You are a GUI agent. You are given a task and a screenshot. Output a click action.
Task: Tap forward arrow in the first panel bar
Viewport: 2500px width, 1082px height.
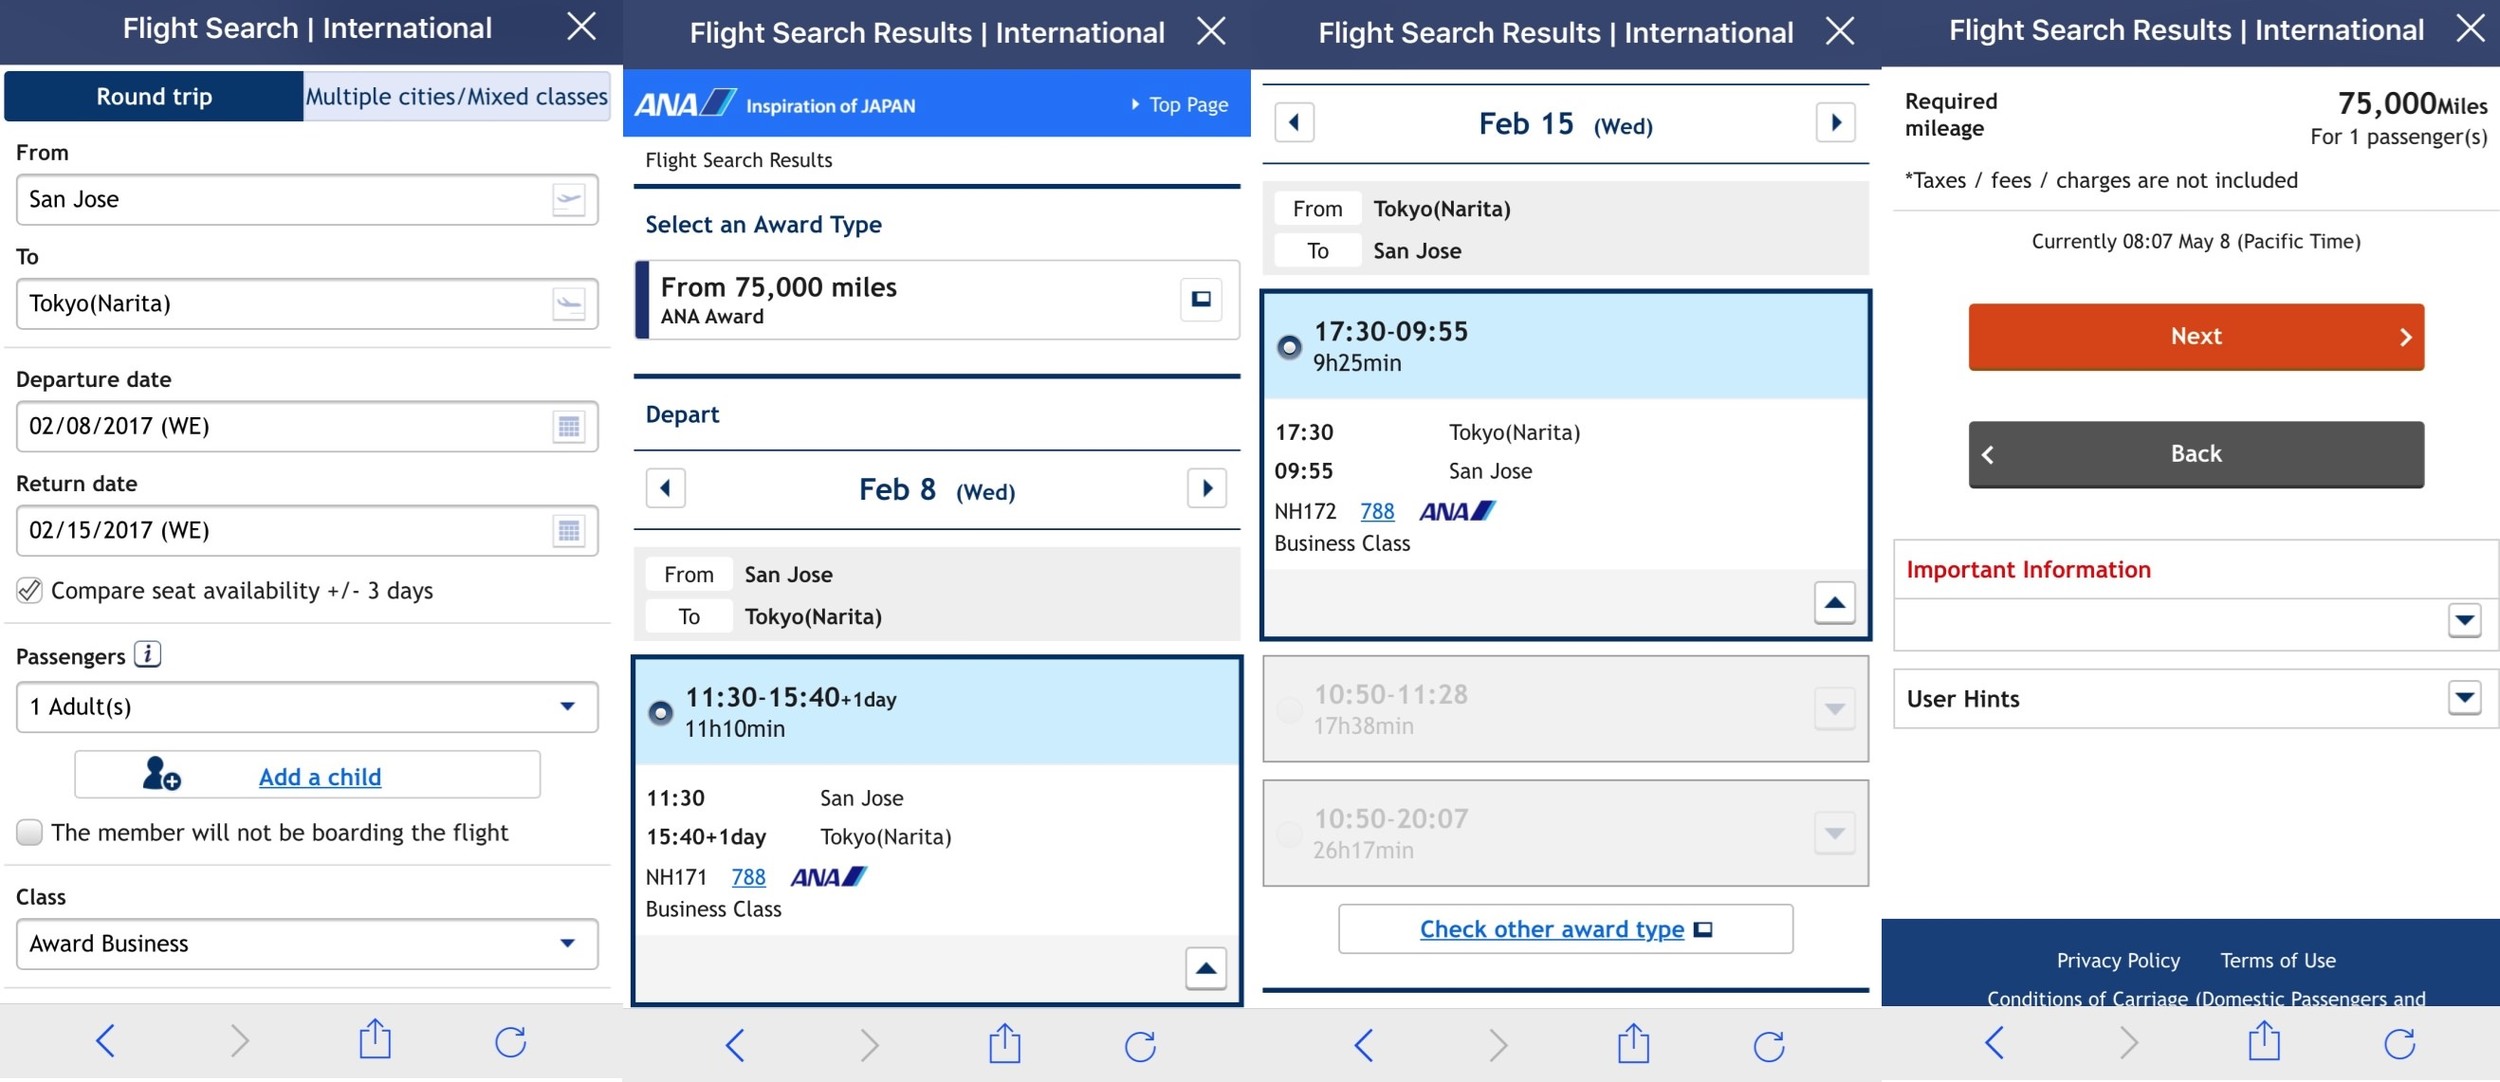[240, 1041]
